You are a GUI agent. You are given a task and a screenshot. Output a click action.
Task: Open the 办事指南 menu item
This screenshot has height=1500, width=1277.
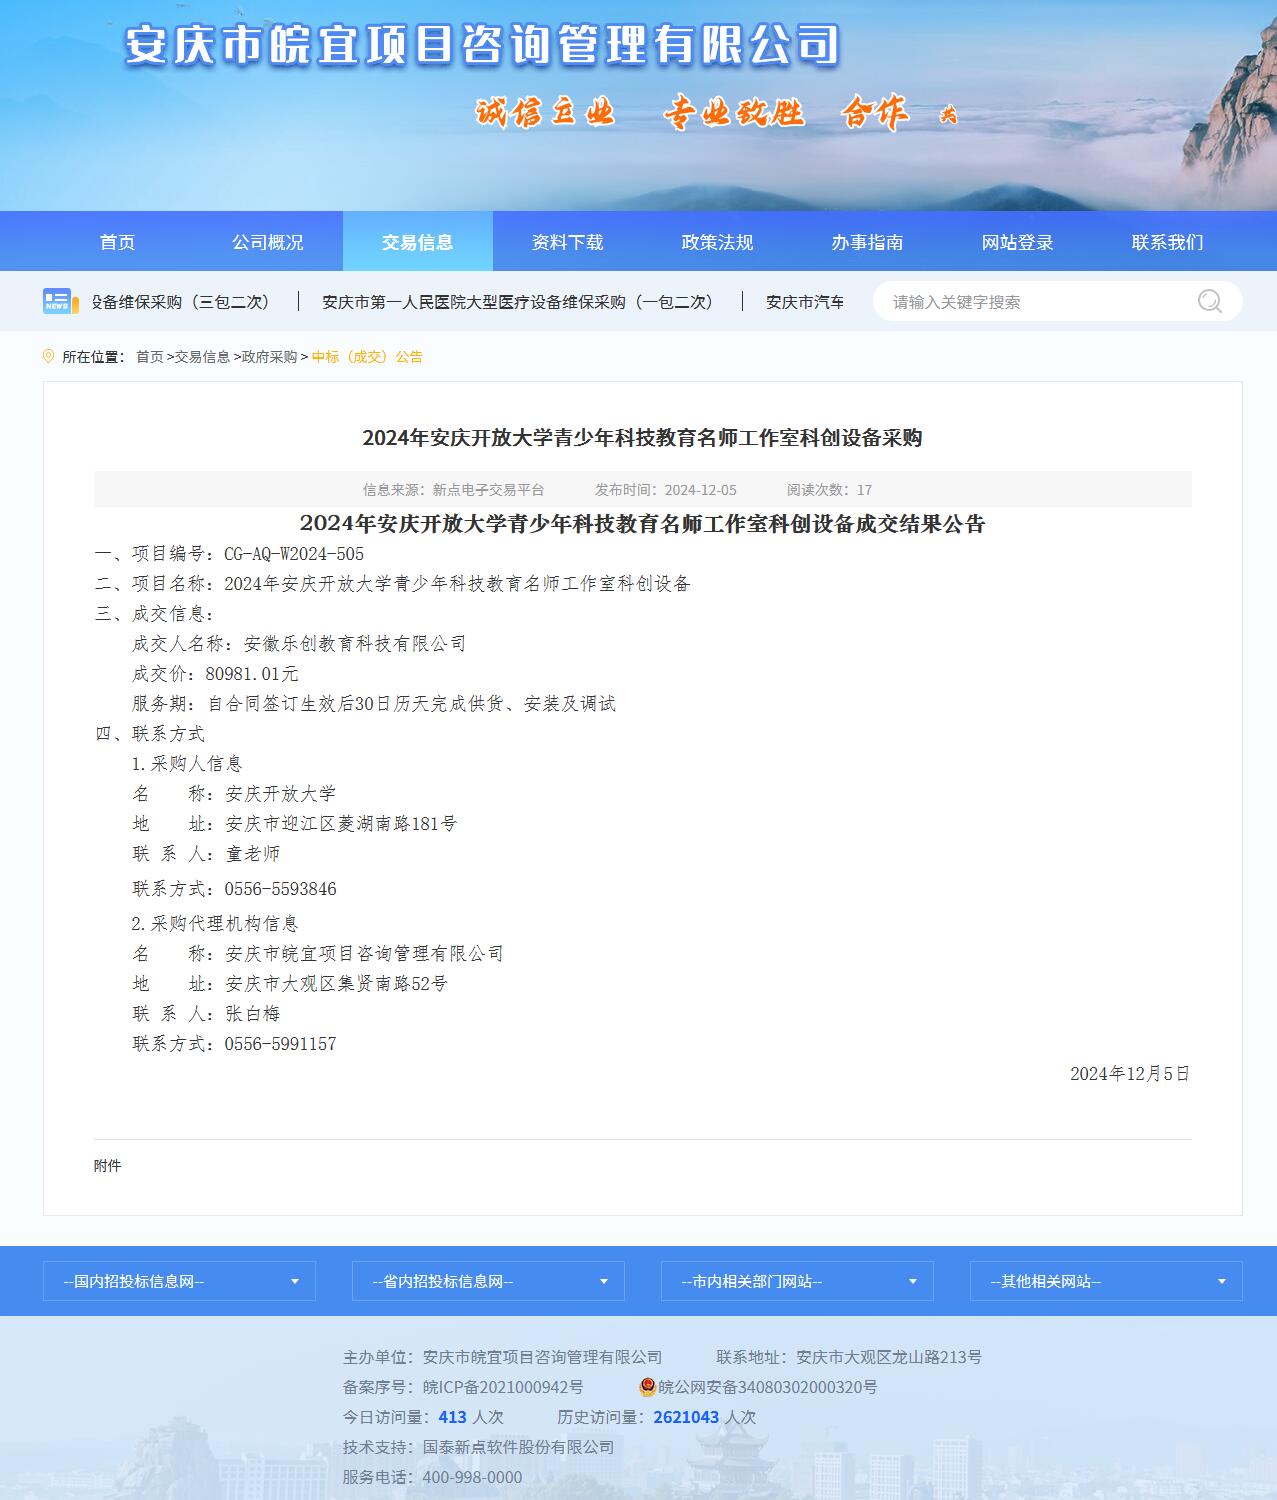click(x=867, y=242)
